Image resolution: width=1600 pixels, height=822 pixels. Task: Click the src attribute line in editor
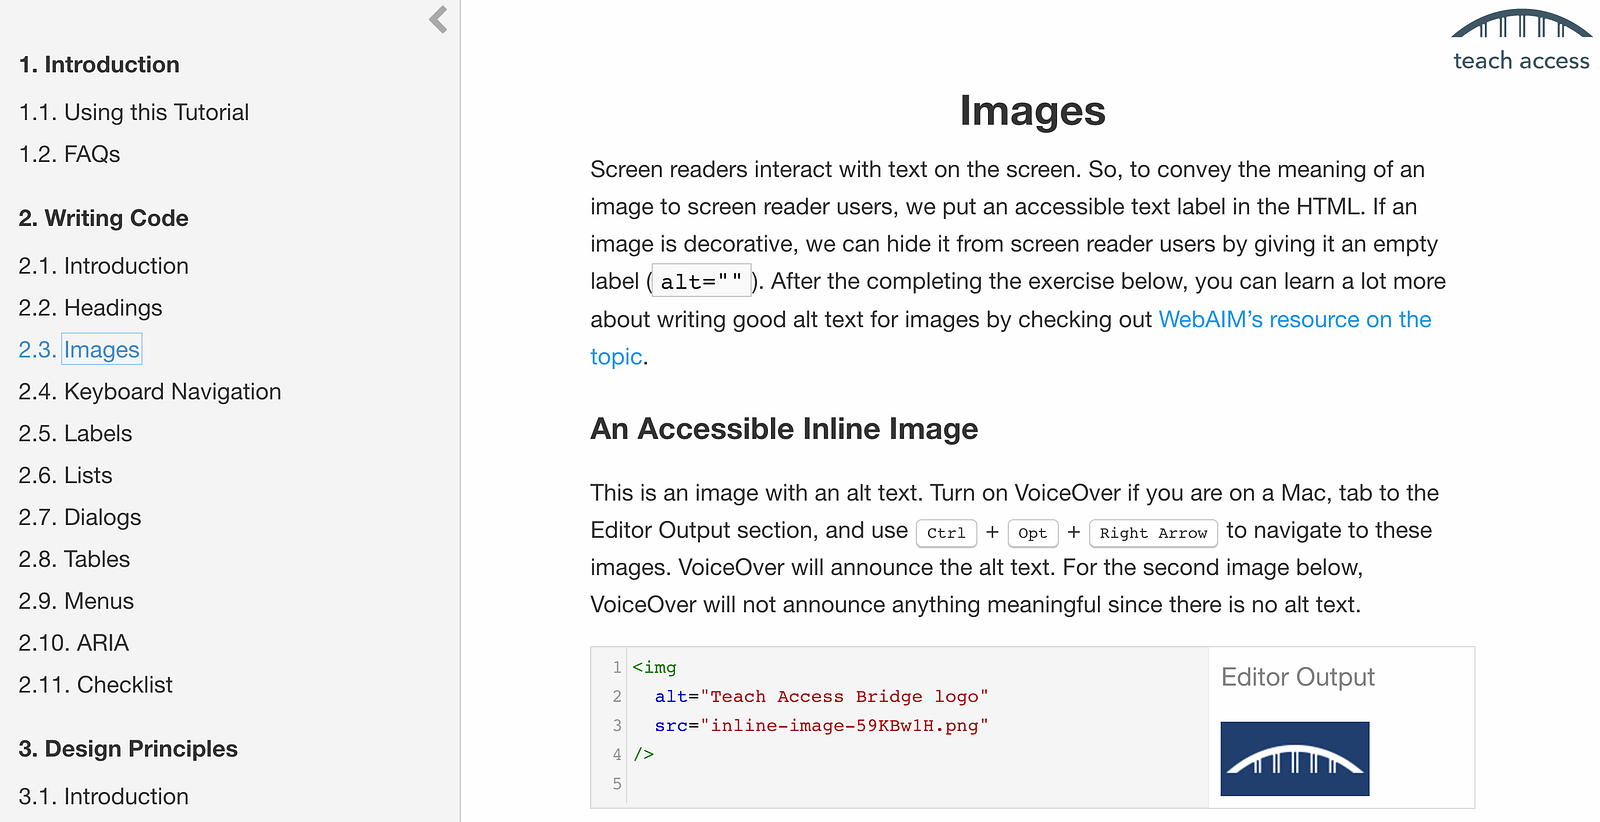click(x=820, y=726)
